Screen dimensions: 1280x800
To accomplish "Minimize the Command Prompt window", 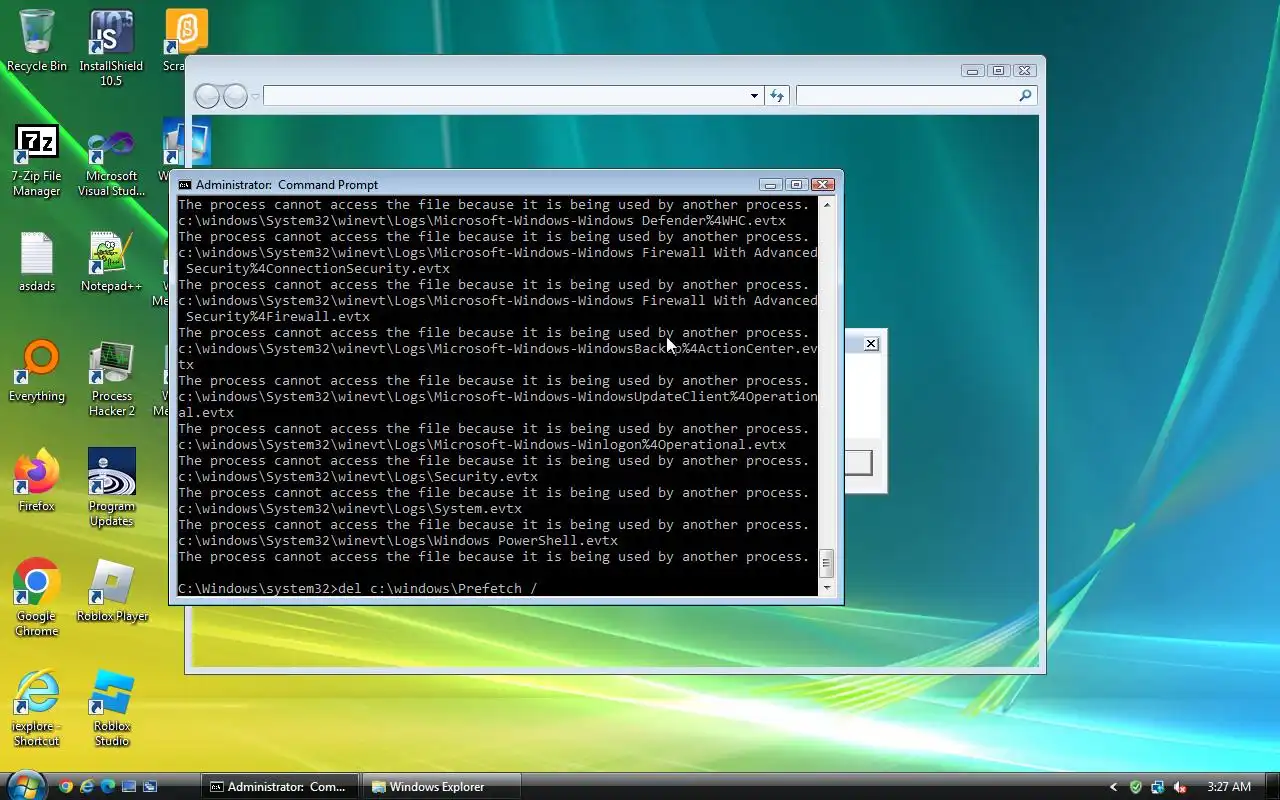I will (x=771, y=185).
